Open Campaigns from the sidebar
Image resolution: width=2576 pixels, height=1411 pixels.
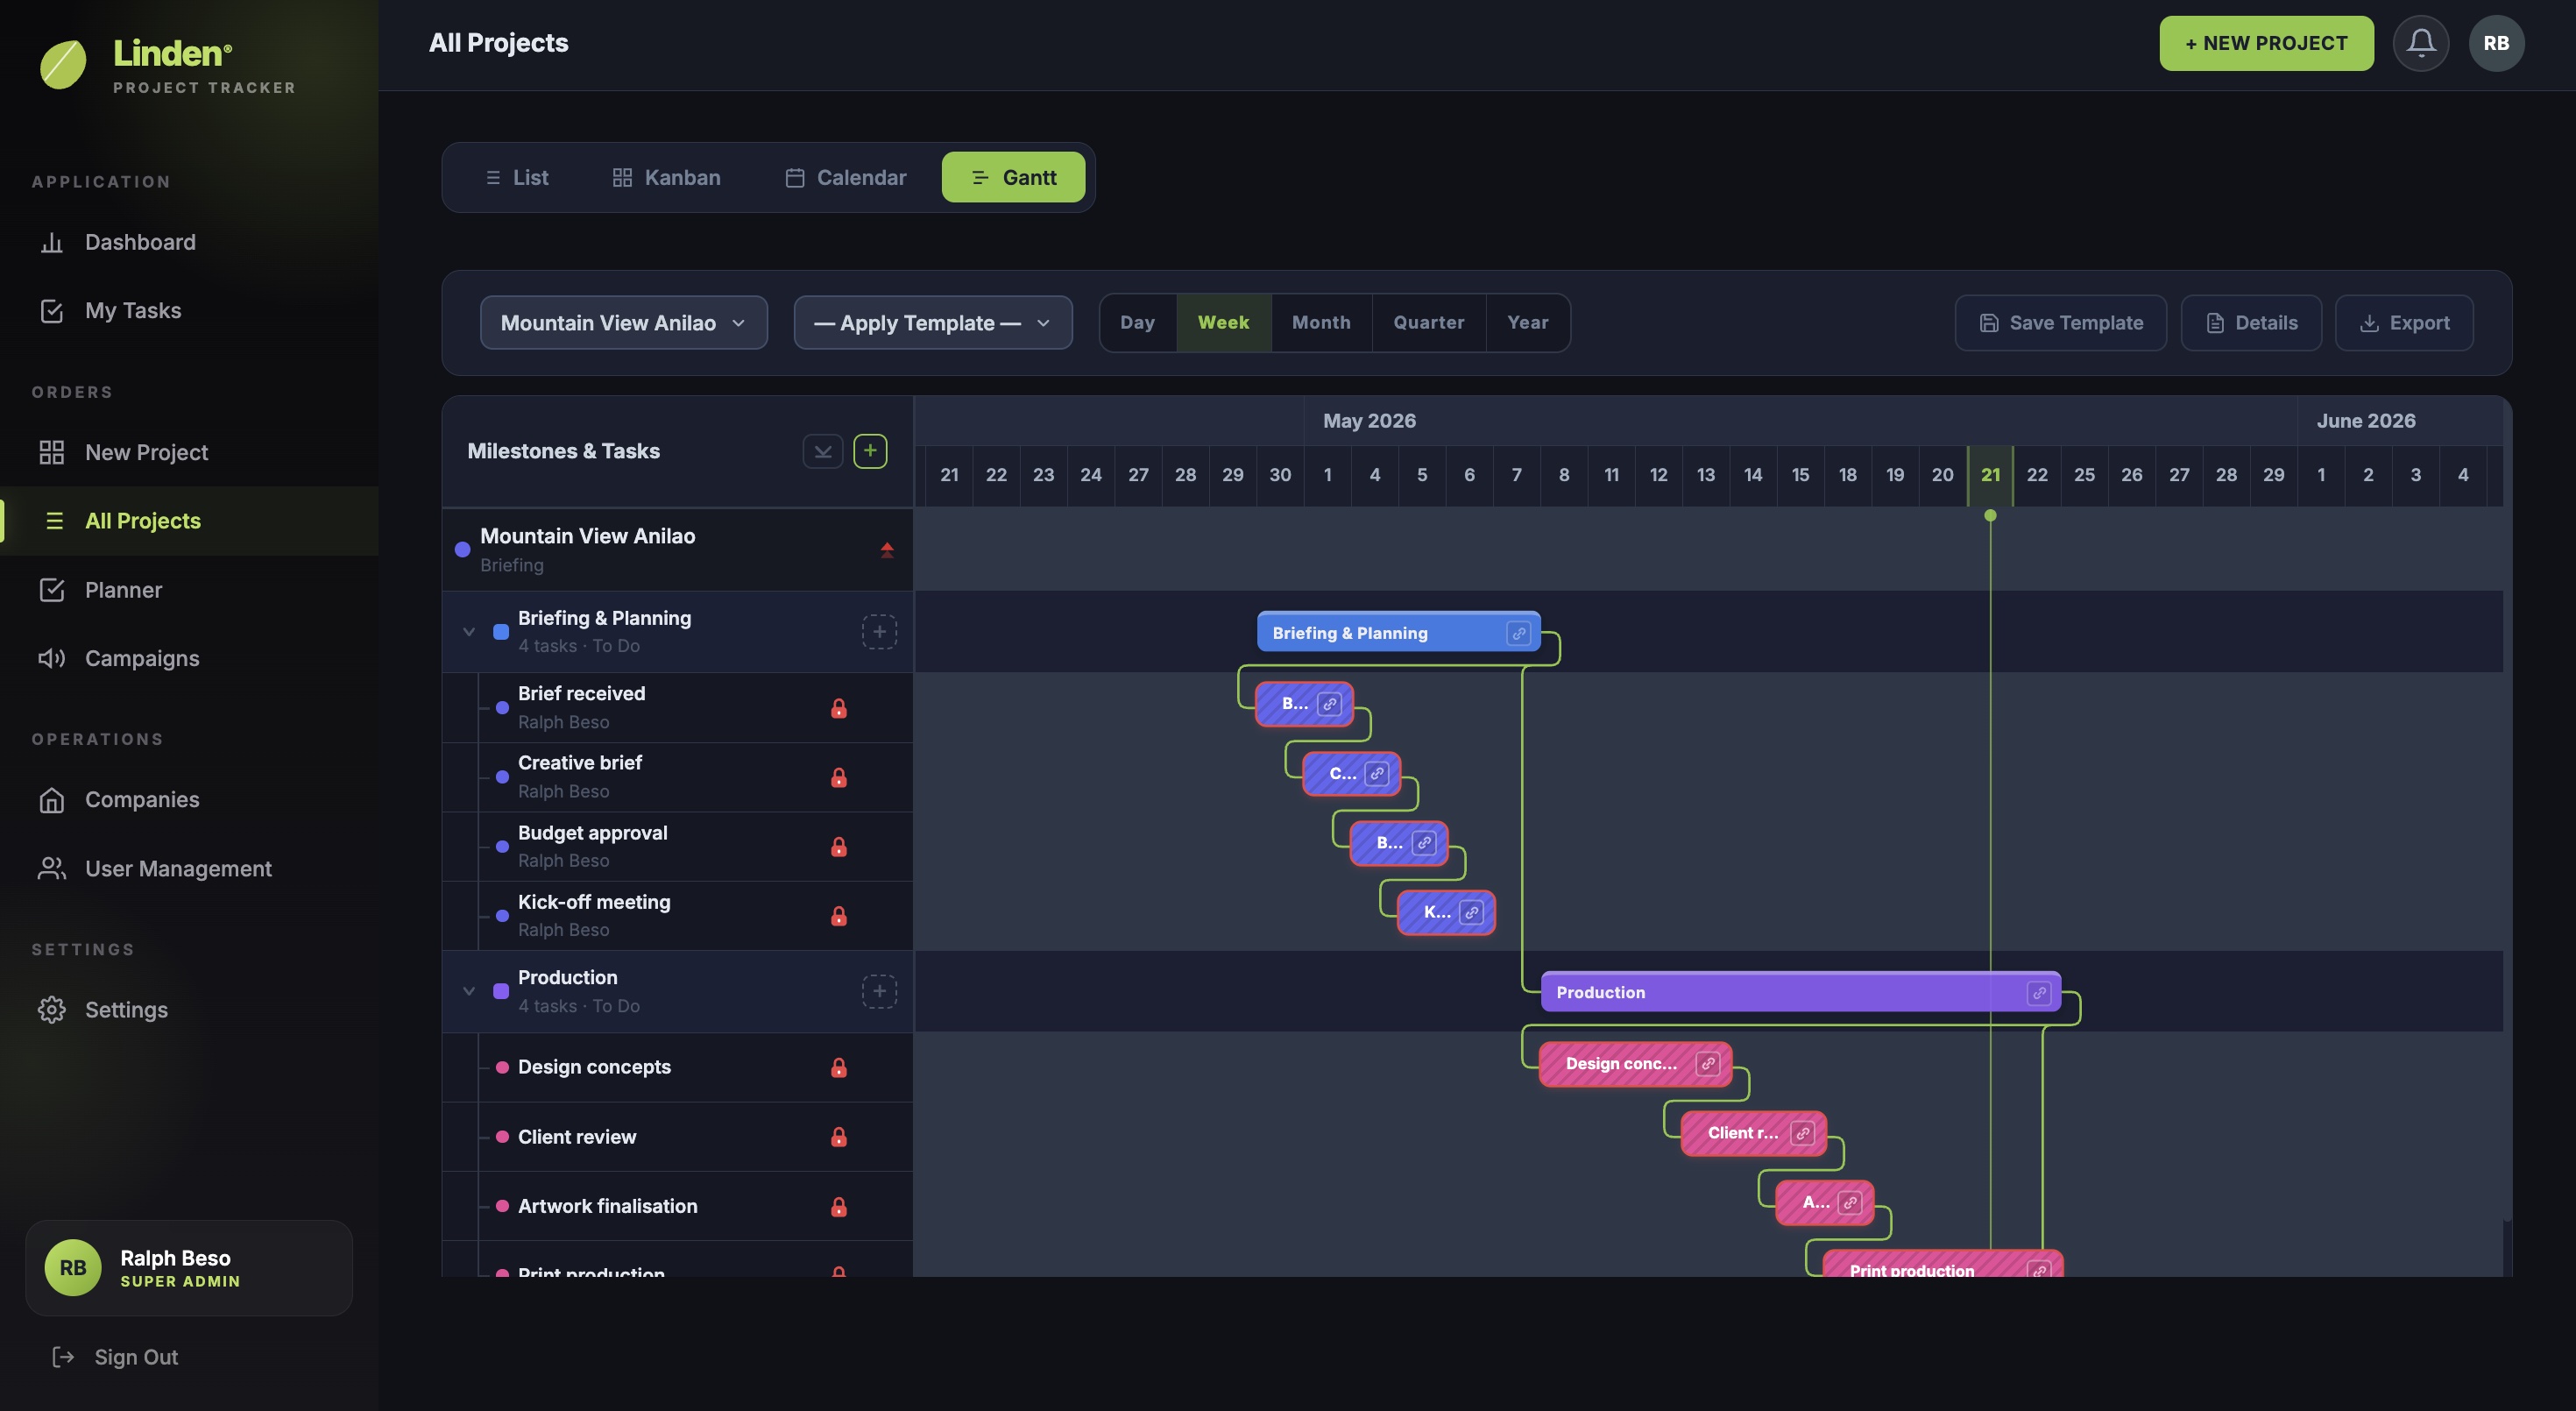click(x=189, y=658)
